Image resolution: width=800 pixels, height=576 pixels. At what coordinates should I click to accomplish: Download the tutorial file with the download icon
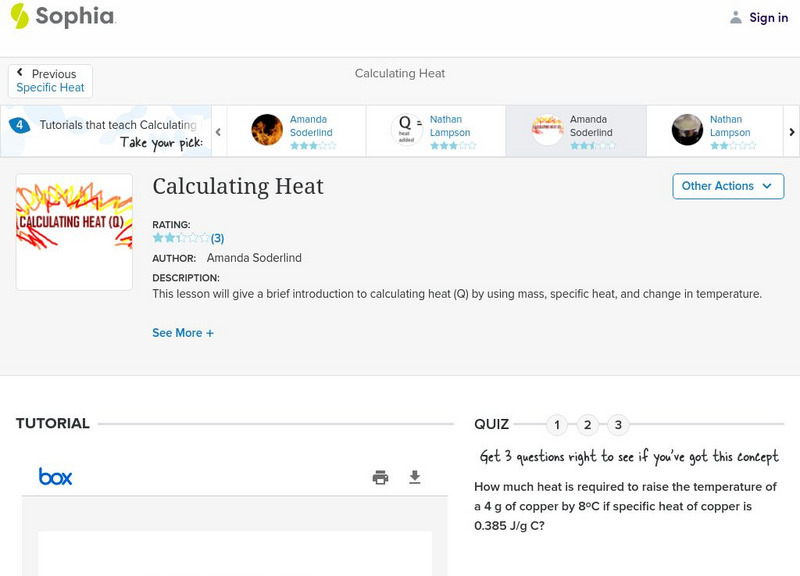[415, 477]
